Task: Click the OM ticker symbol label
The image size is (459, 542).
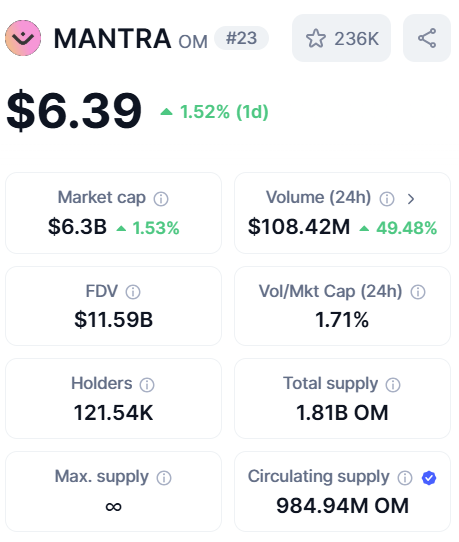Action: coord(193,42)
